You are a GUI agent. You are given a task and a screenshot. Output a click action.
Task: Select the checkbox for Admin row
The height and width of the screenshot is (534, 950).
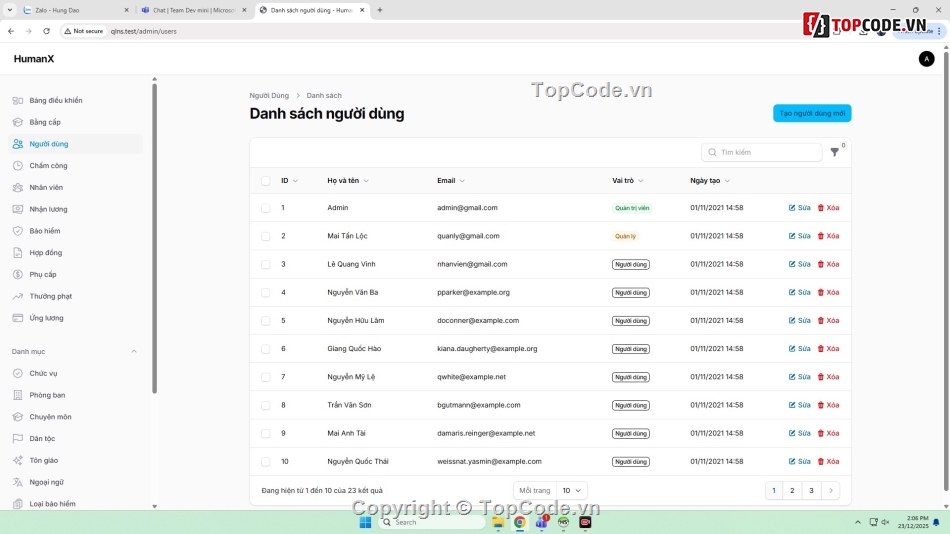265,208
